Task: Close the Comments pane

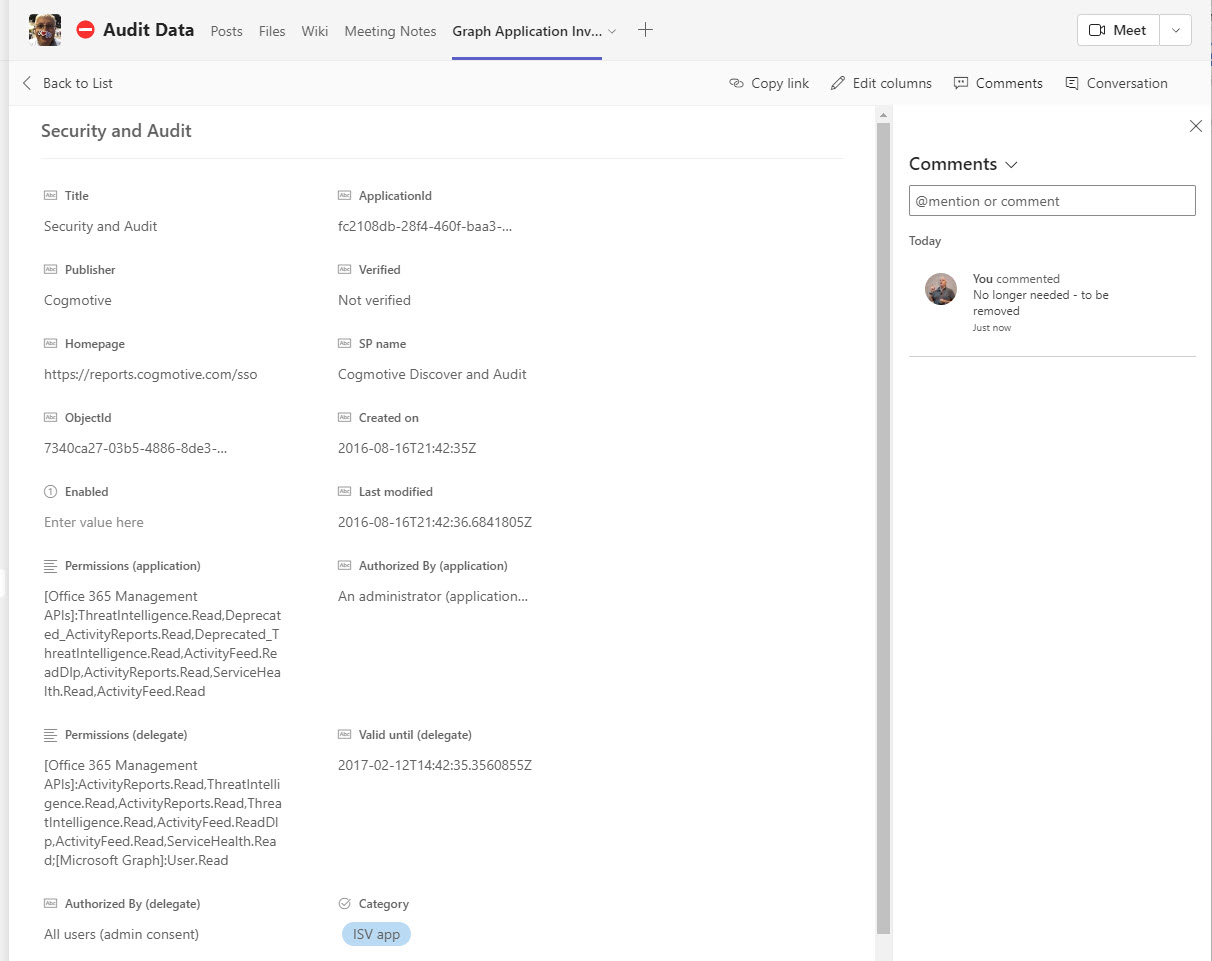Action: tap(1195, 126)
